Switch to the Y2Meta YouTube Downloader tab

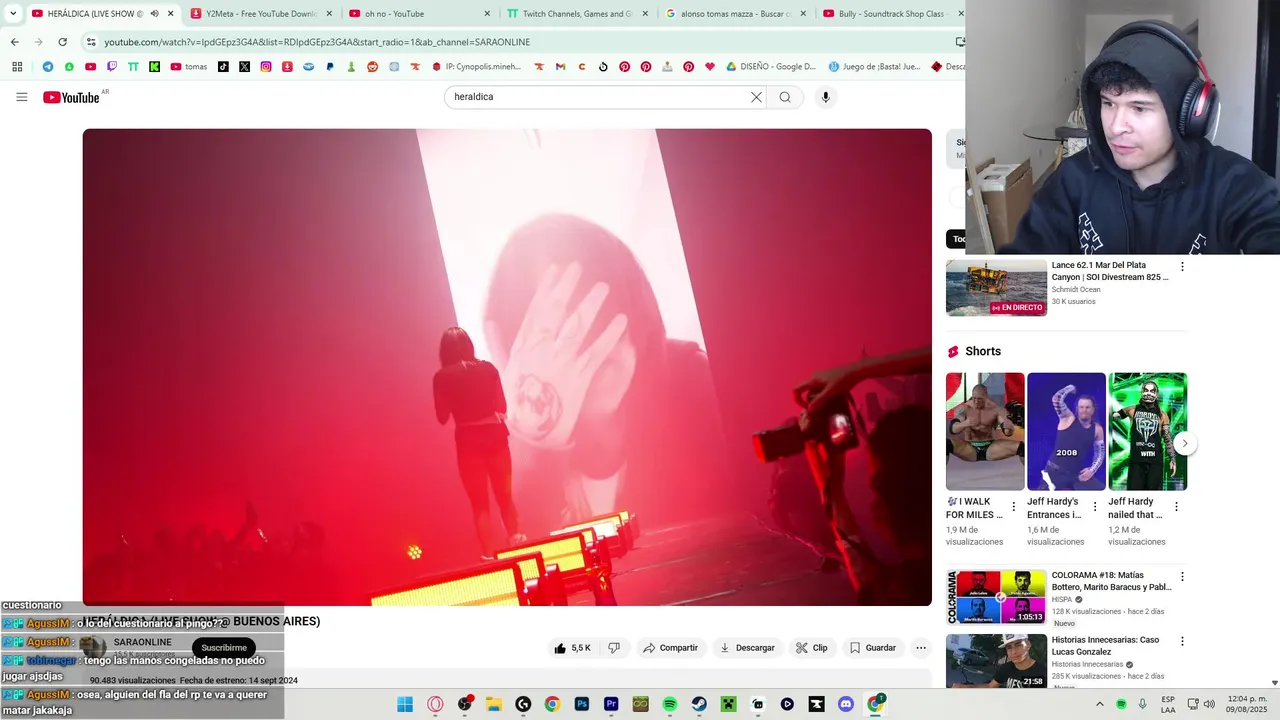pos(261,14)
